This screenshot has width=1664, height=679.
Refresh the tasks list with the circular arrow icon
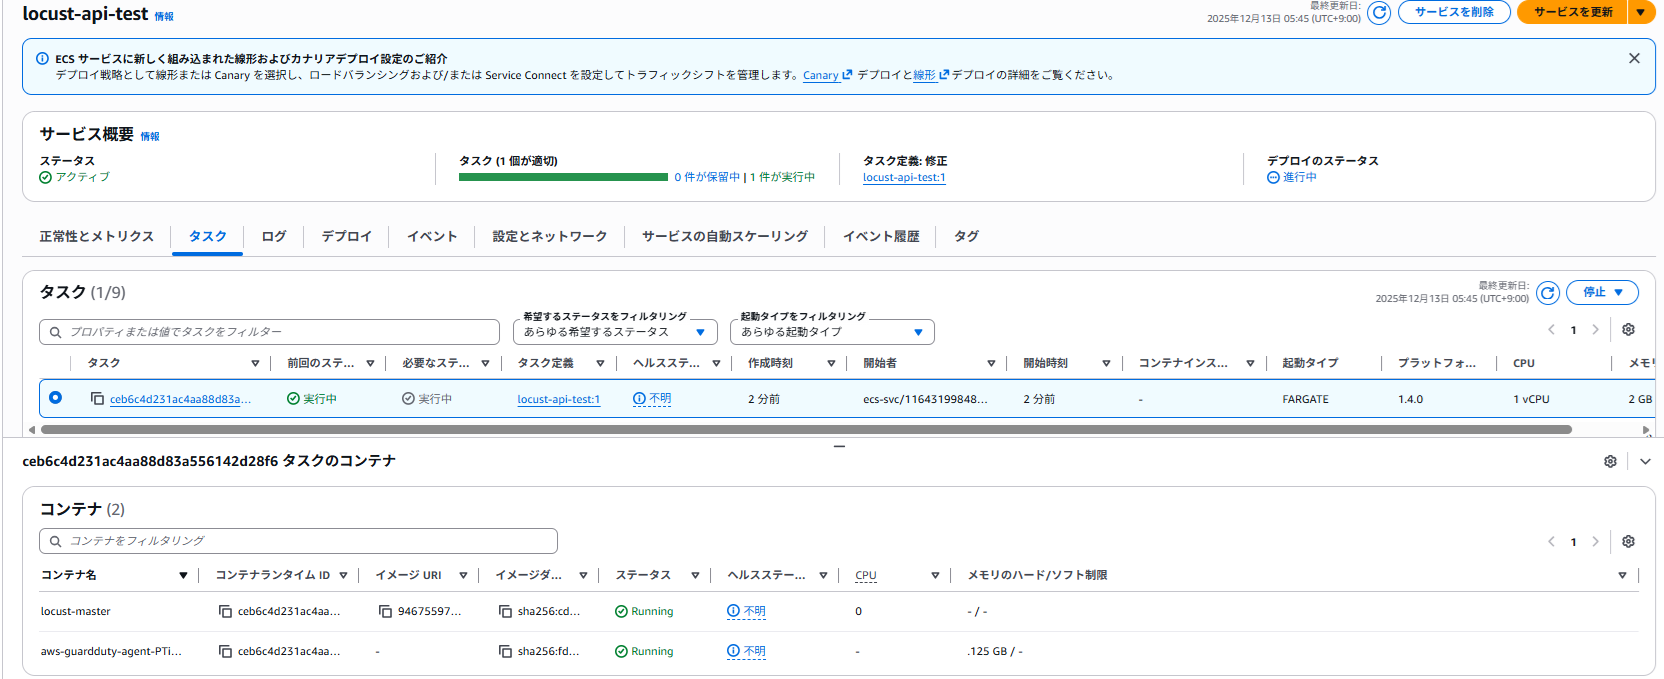tap(1547, 293)
